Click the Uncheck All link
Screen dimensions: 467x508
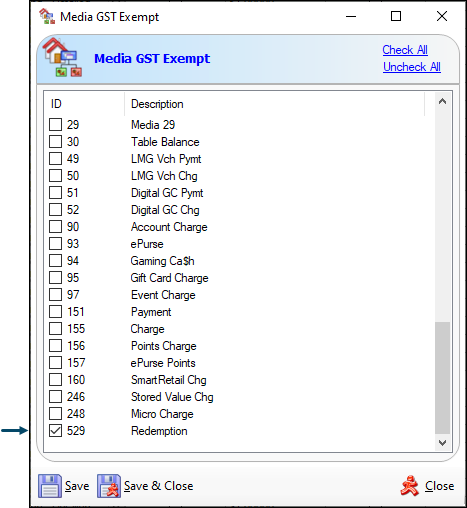pyautogui.click(x=412, y=67)
